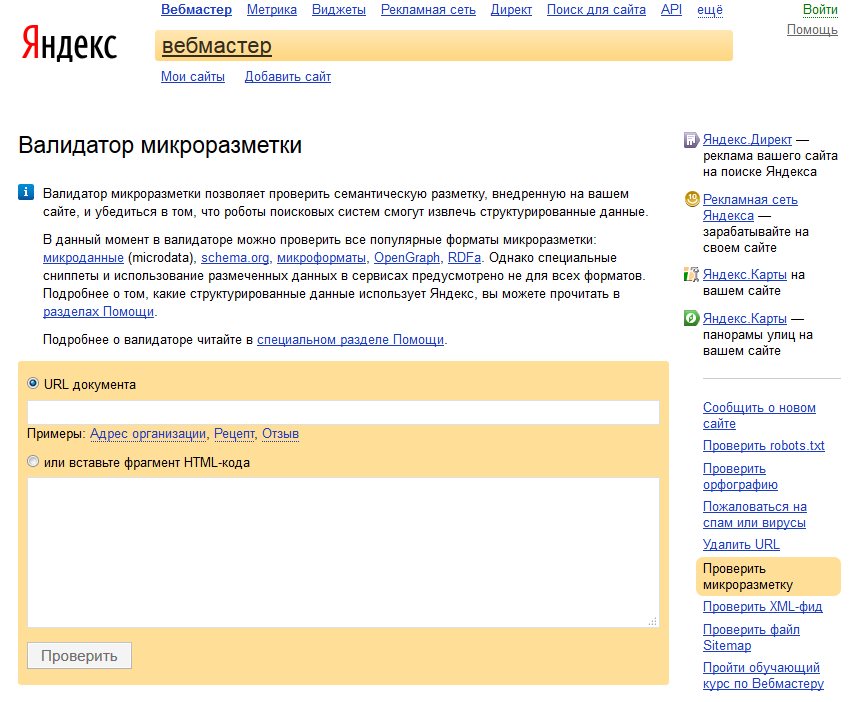The height and width of the screenshot is (702, 855).
Task: Click the green panoramas Яндекс.Карты icon
Action: point(691,317)
